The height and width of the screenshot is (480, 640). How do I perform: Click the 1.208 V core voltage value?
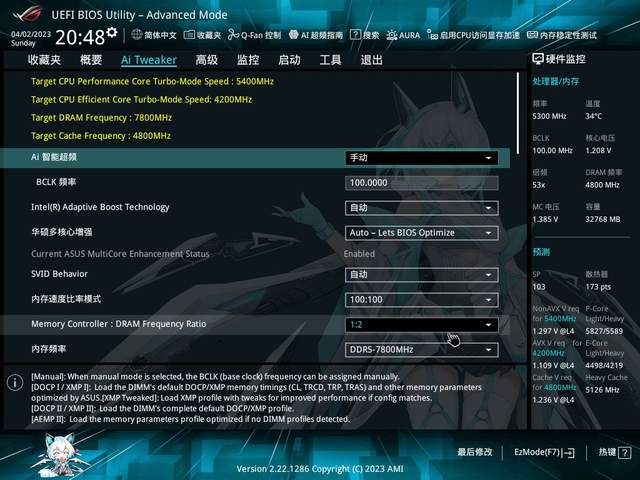click(x=598, y=151)
